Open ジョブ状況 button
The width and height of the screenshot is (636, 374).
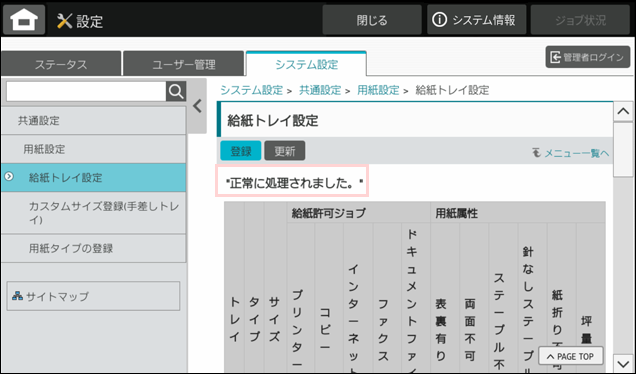(x=580, y=20)
